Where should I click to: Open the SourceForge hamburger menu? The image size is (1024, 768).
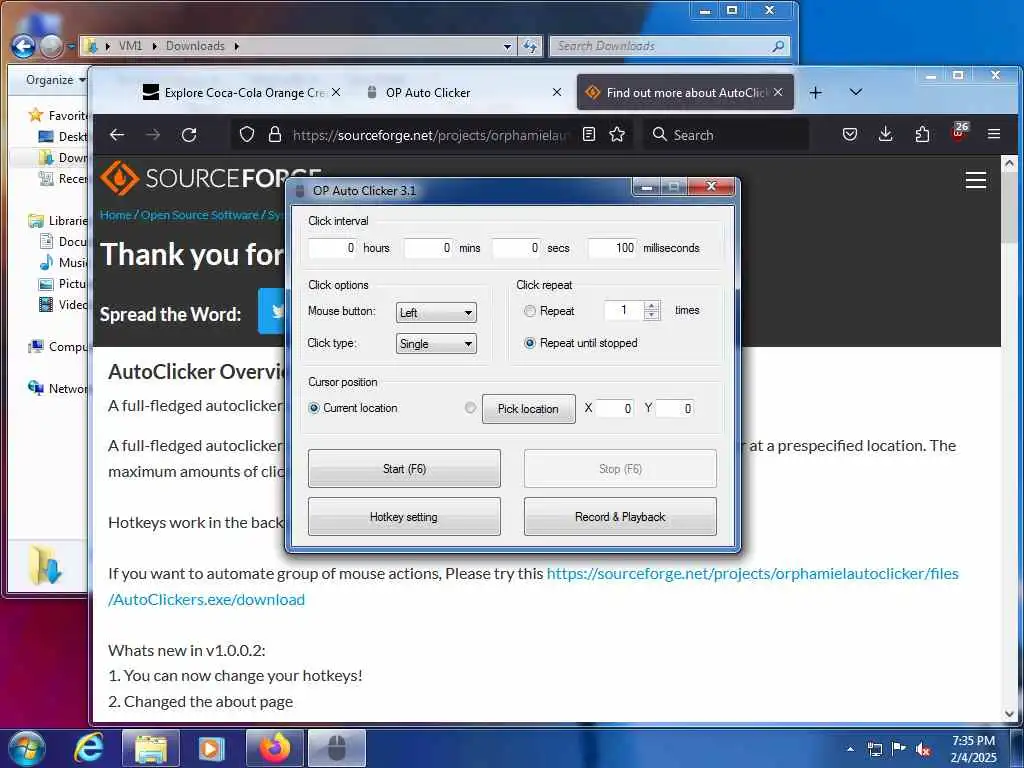click(x=976, y=180)
